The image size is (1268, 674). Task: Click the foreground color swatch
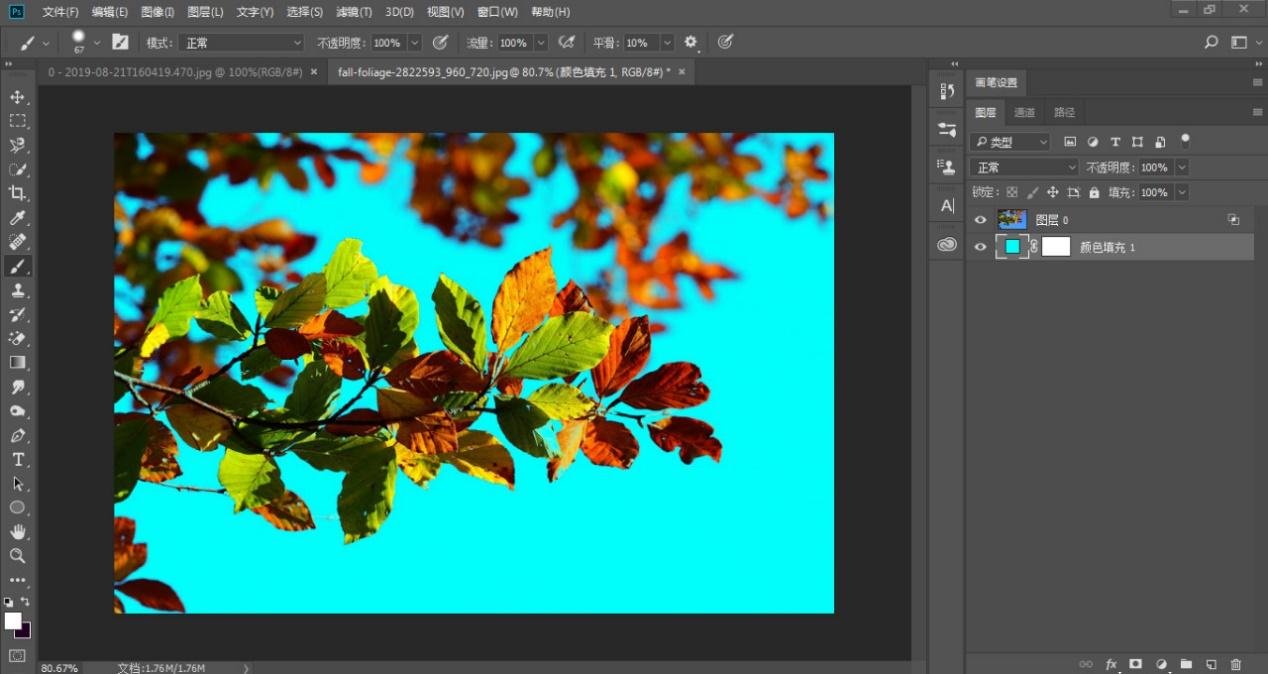click(13, 621)
